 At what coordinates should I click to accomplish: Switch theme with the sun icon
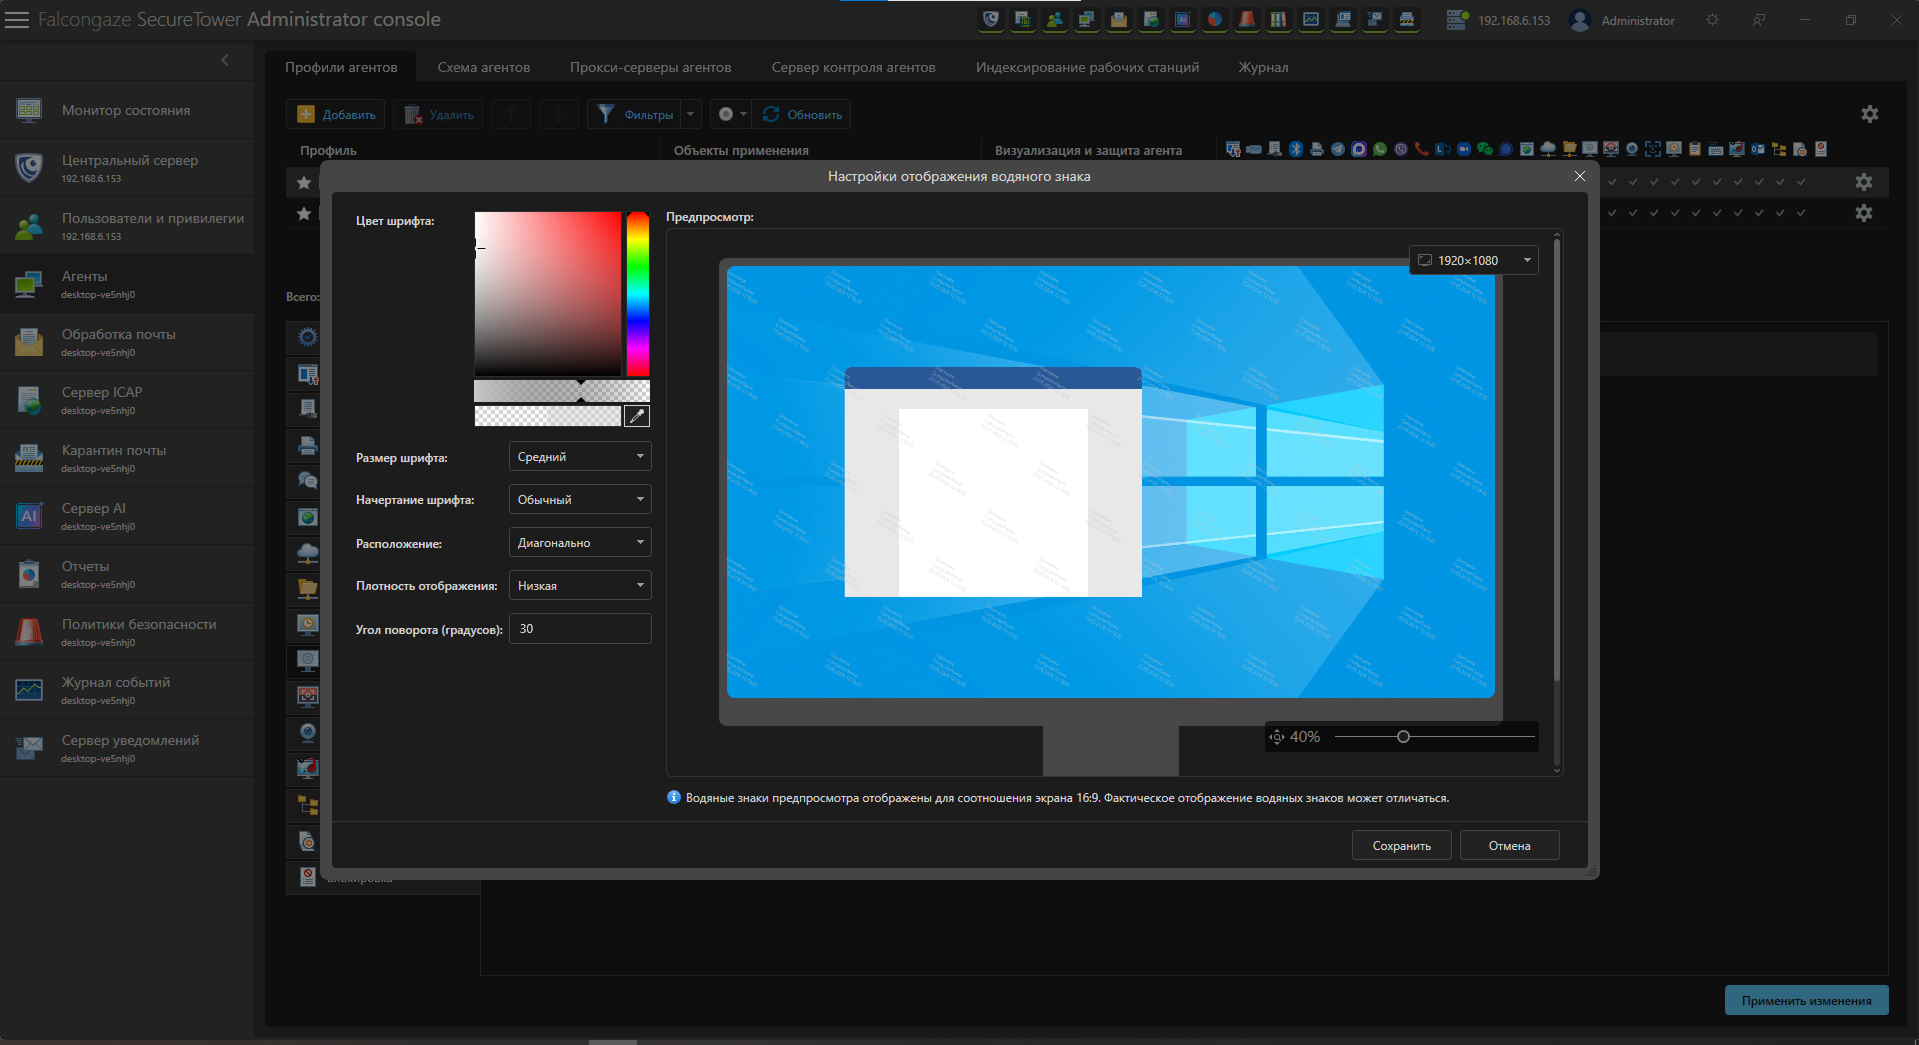click(x=1712, y=20)
